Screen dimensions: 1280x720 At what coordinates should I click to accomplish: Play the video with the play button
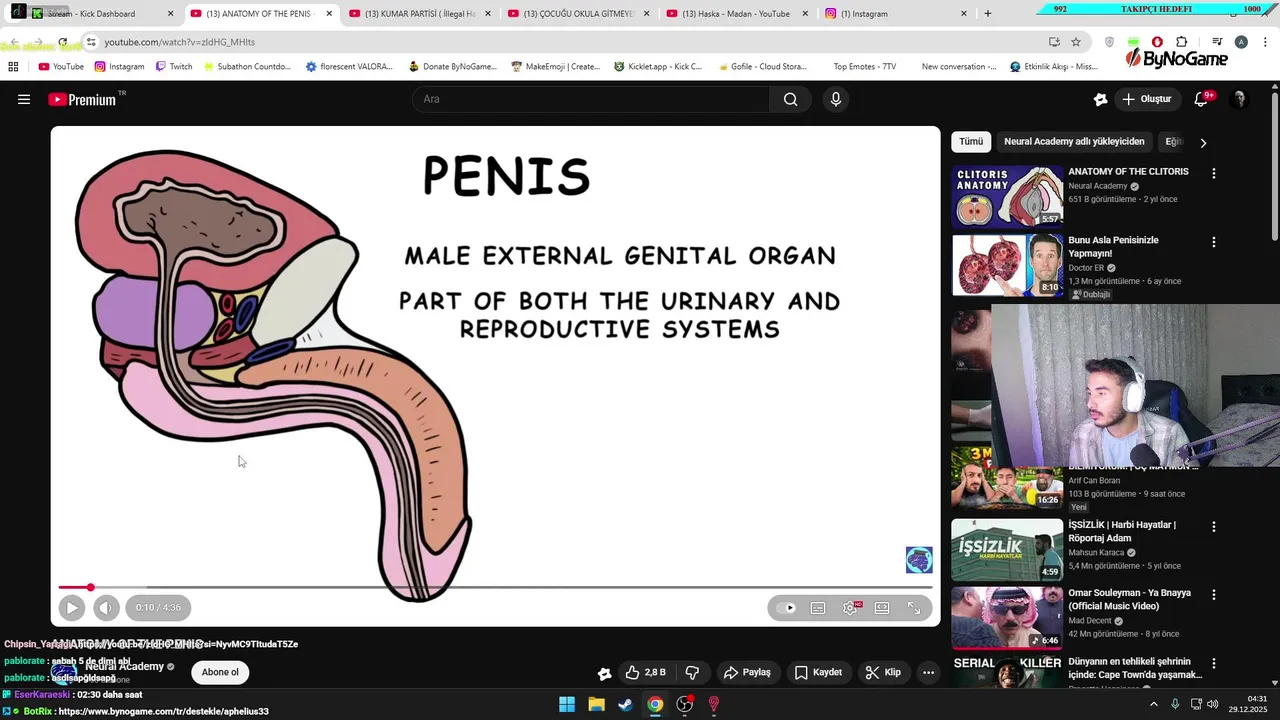[72, 607]
